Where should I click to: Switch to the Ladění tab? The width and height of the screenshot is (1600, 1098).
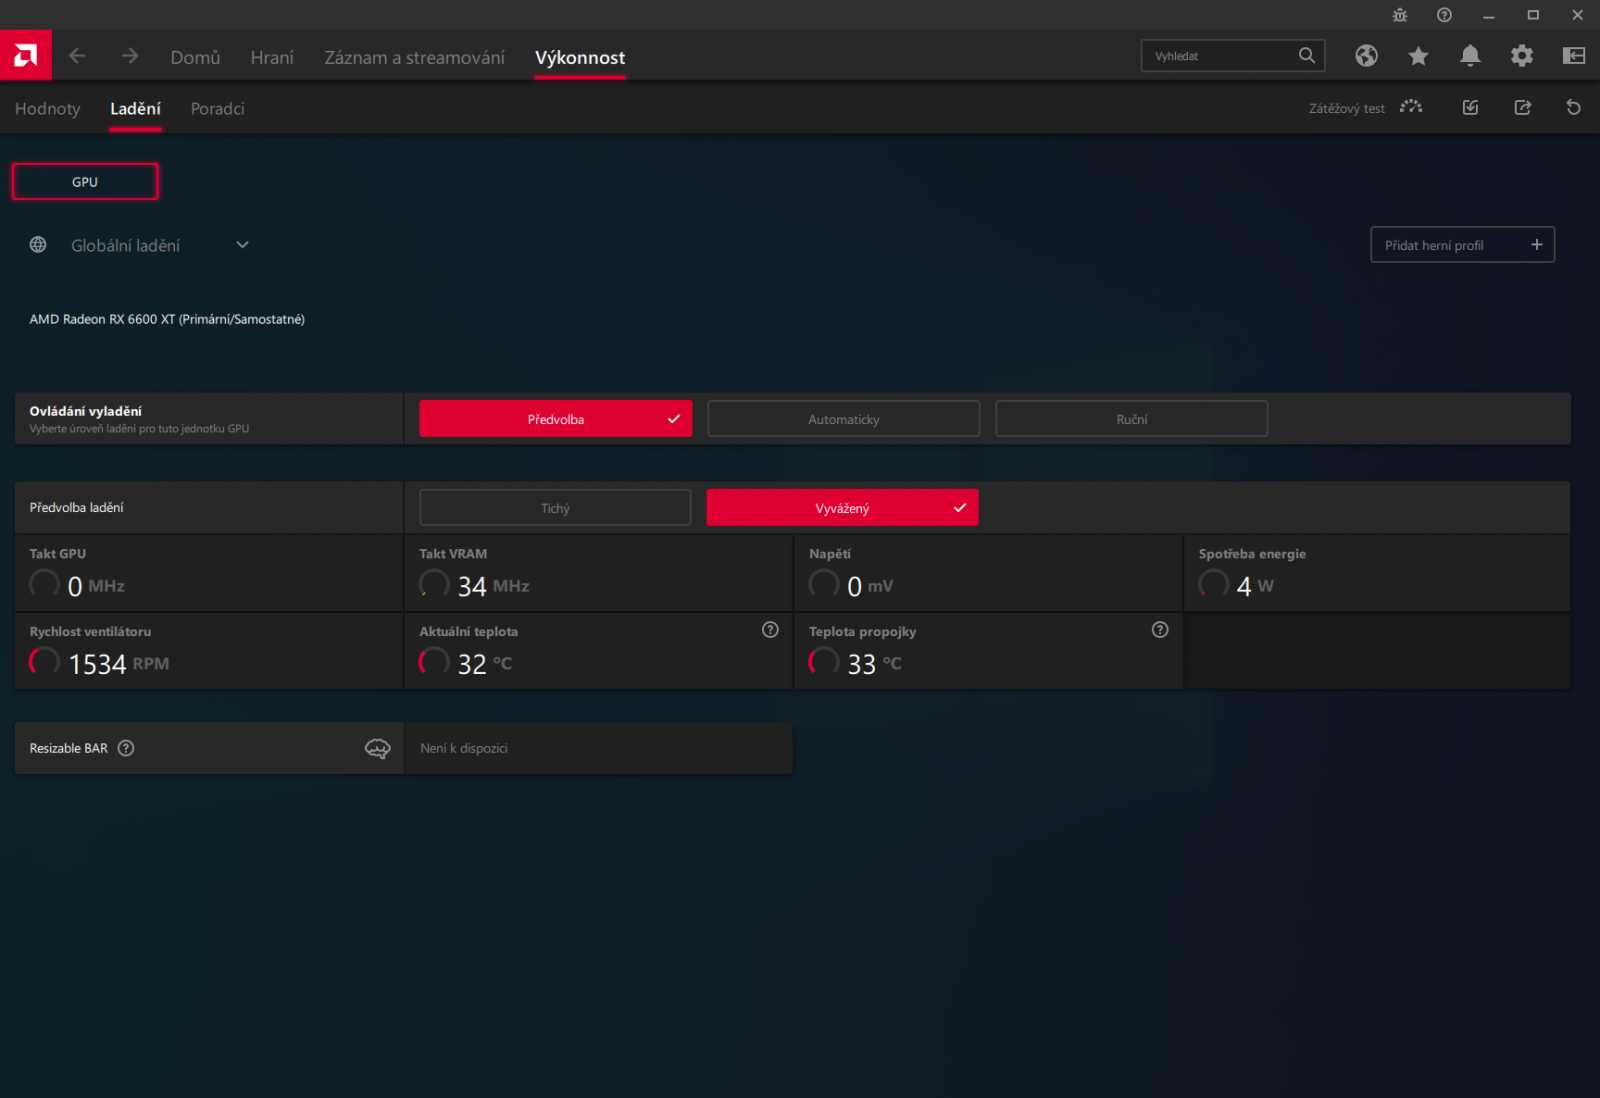[x=135, y=108]
